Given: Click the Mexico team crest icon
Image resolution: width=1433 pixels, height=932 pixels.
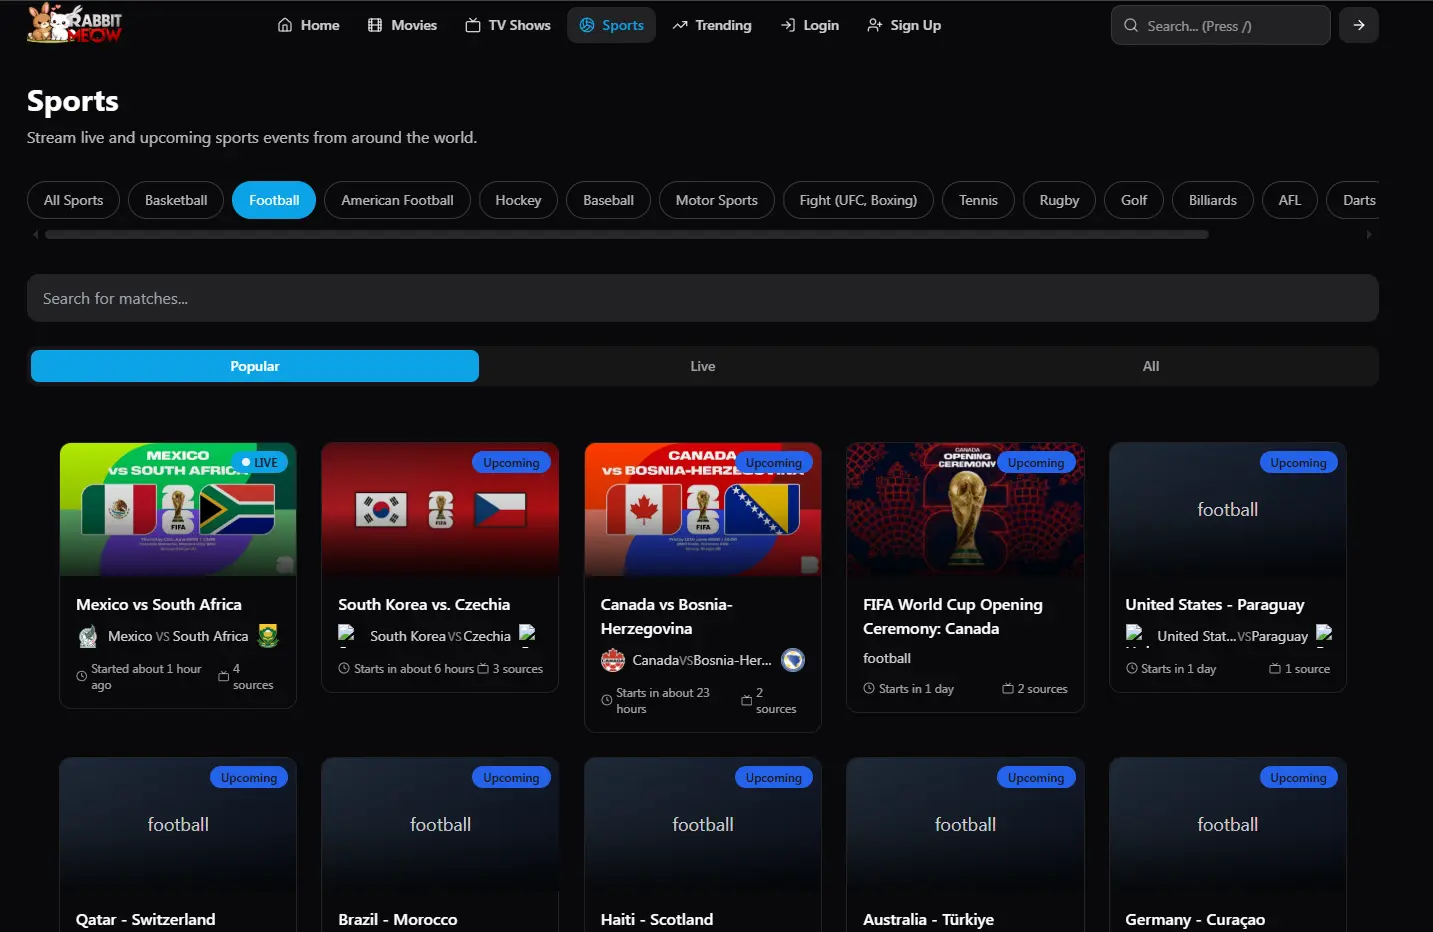Looking at the screenshot, I should (x=88, y=636).
